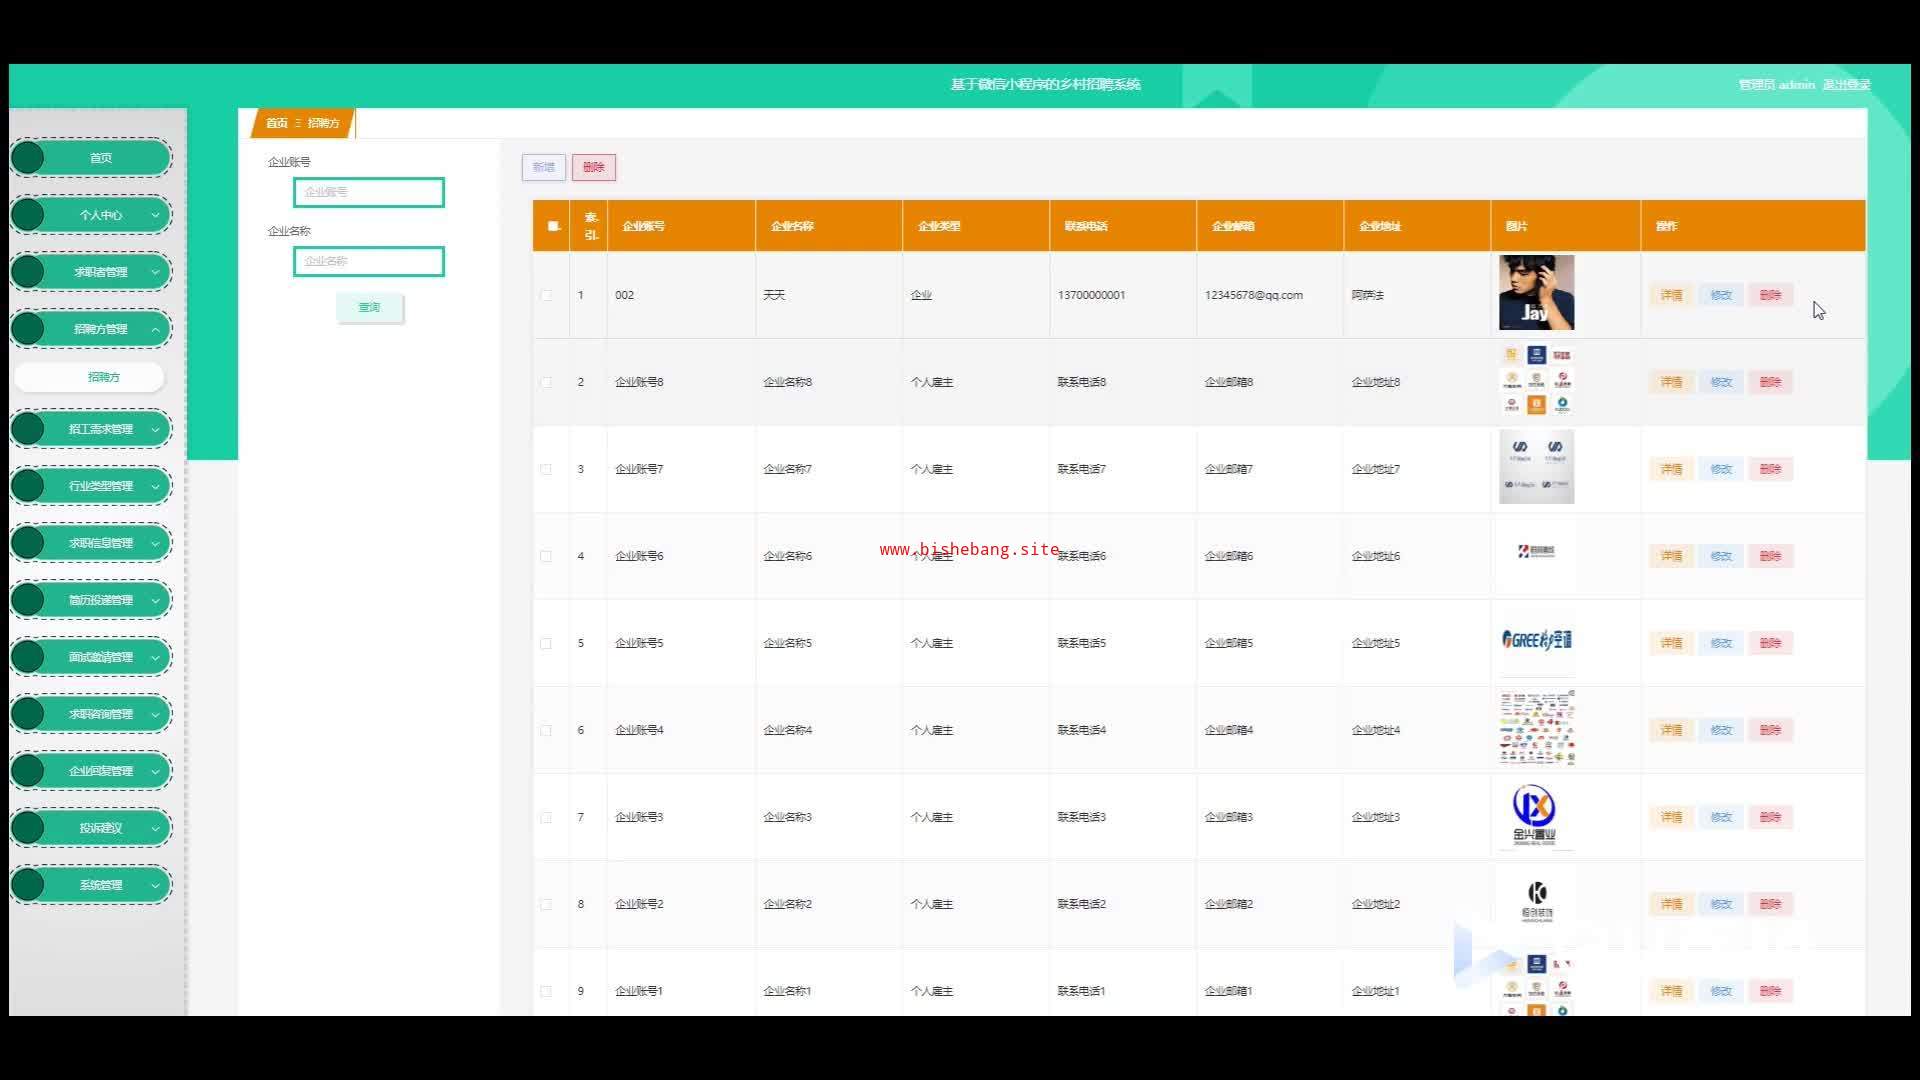
Task: Click 详情 button for row 1
Action: pos(1671,295)
